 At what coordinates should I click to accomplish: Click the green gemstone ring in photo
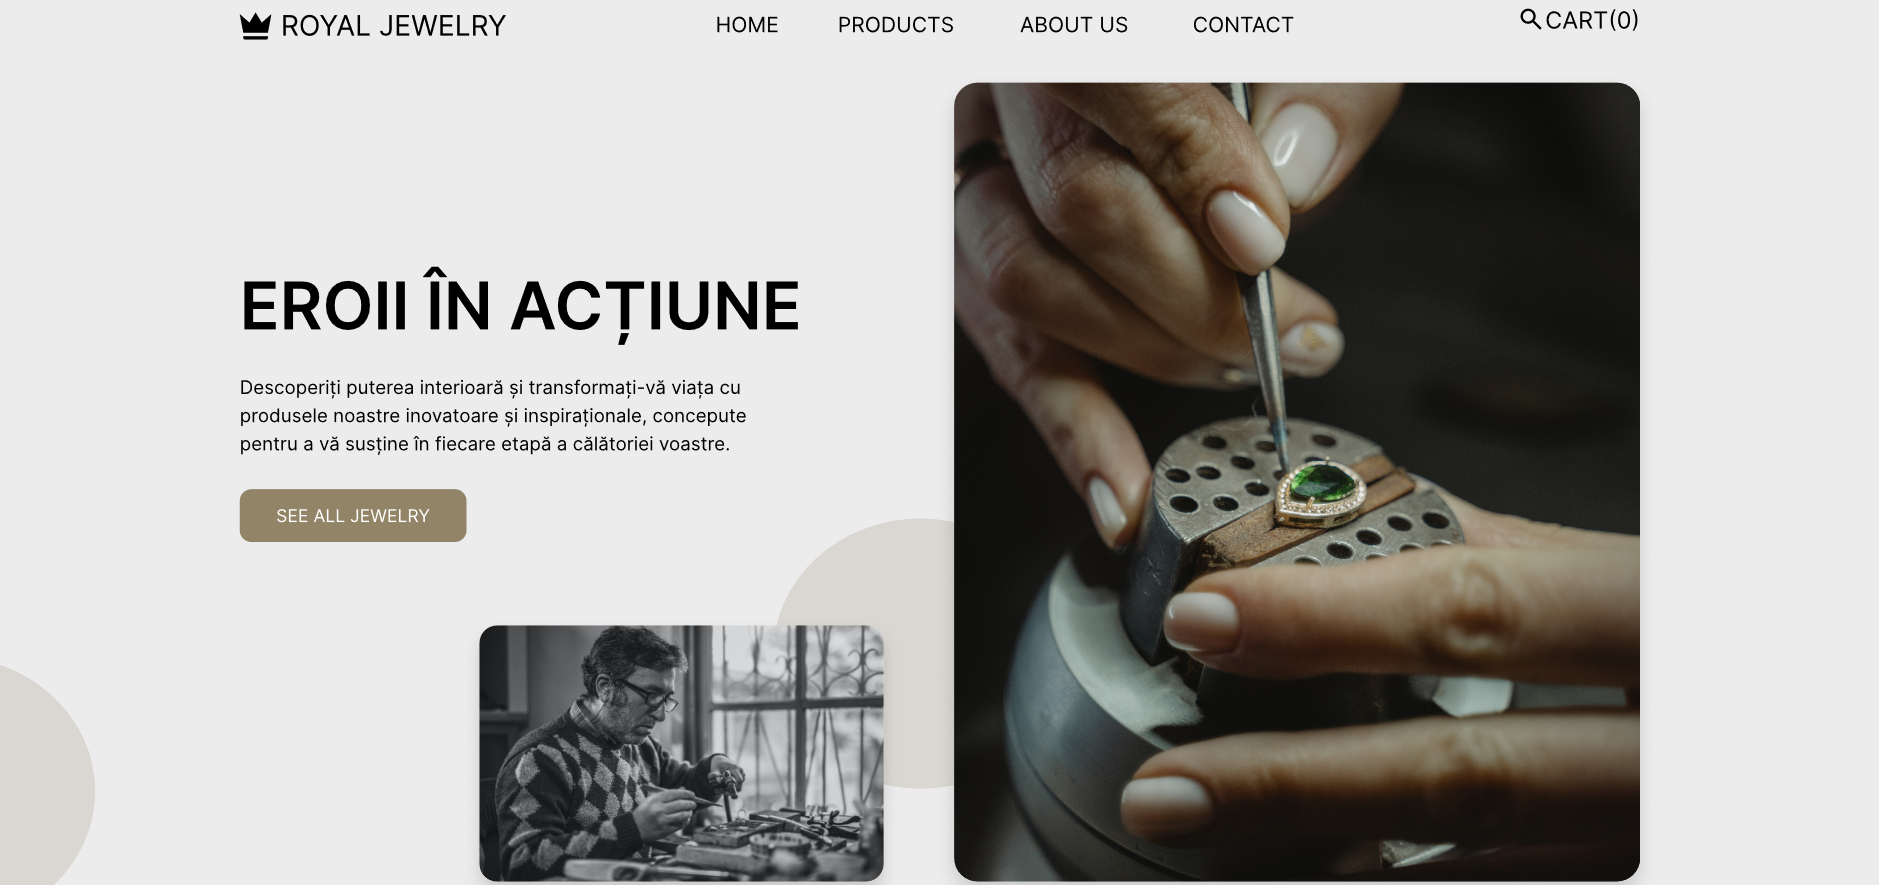click(x=1320, y=492)
